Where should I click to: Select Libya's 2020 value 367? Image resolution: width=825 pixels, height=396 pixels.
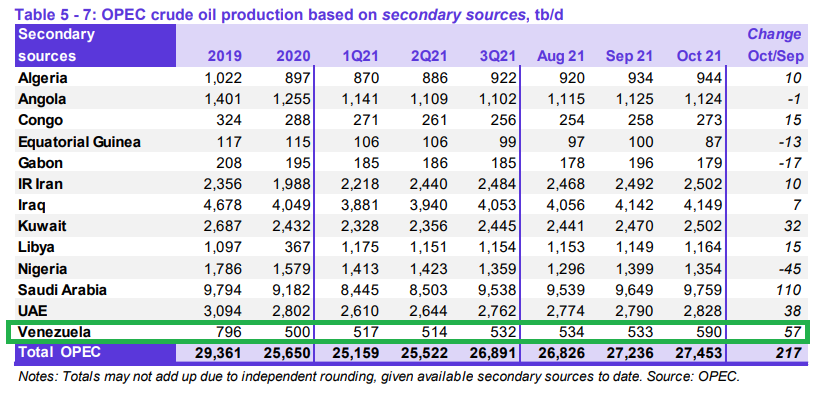296,248
